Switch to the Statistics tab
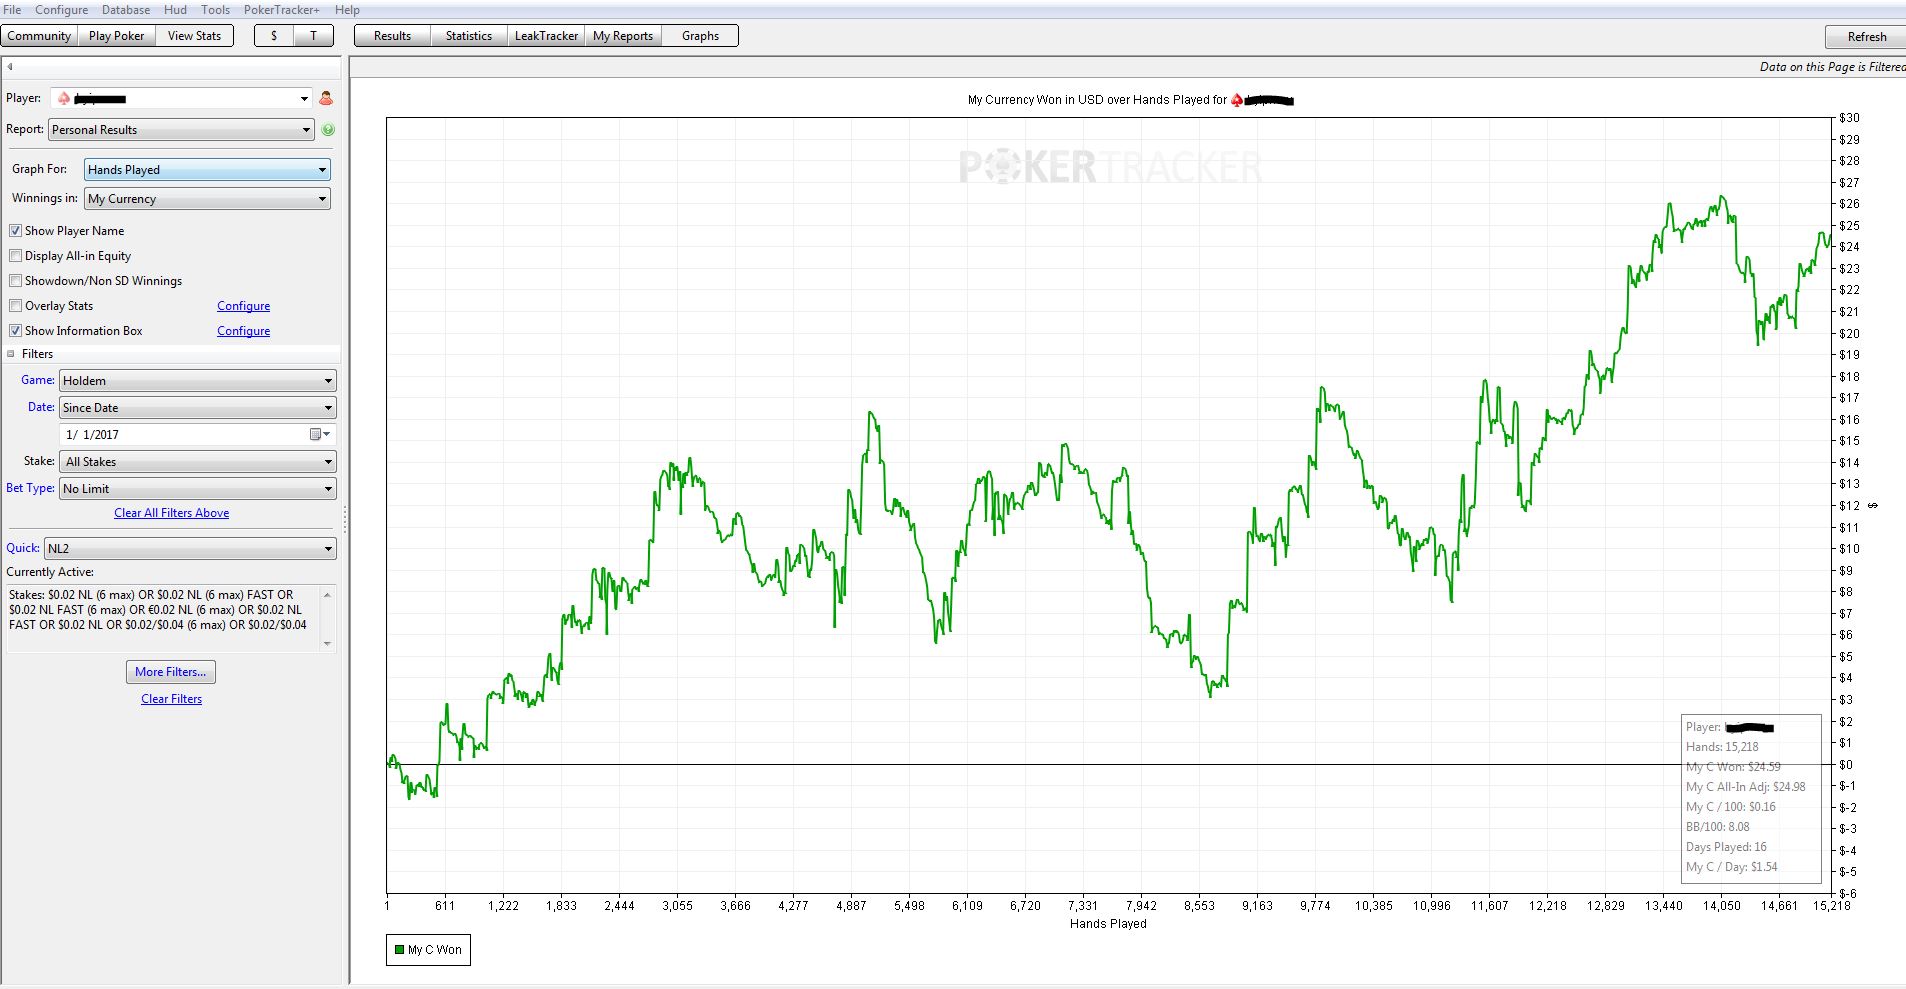 pos(469,36)
